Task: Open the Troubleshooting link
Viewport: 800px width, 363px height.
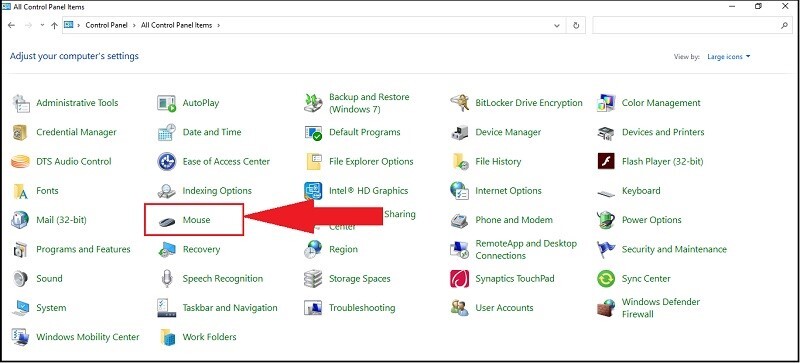Action: coord(362,308)
